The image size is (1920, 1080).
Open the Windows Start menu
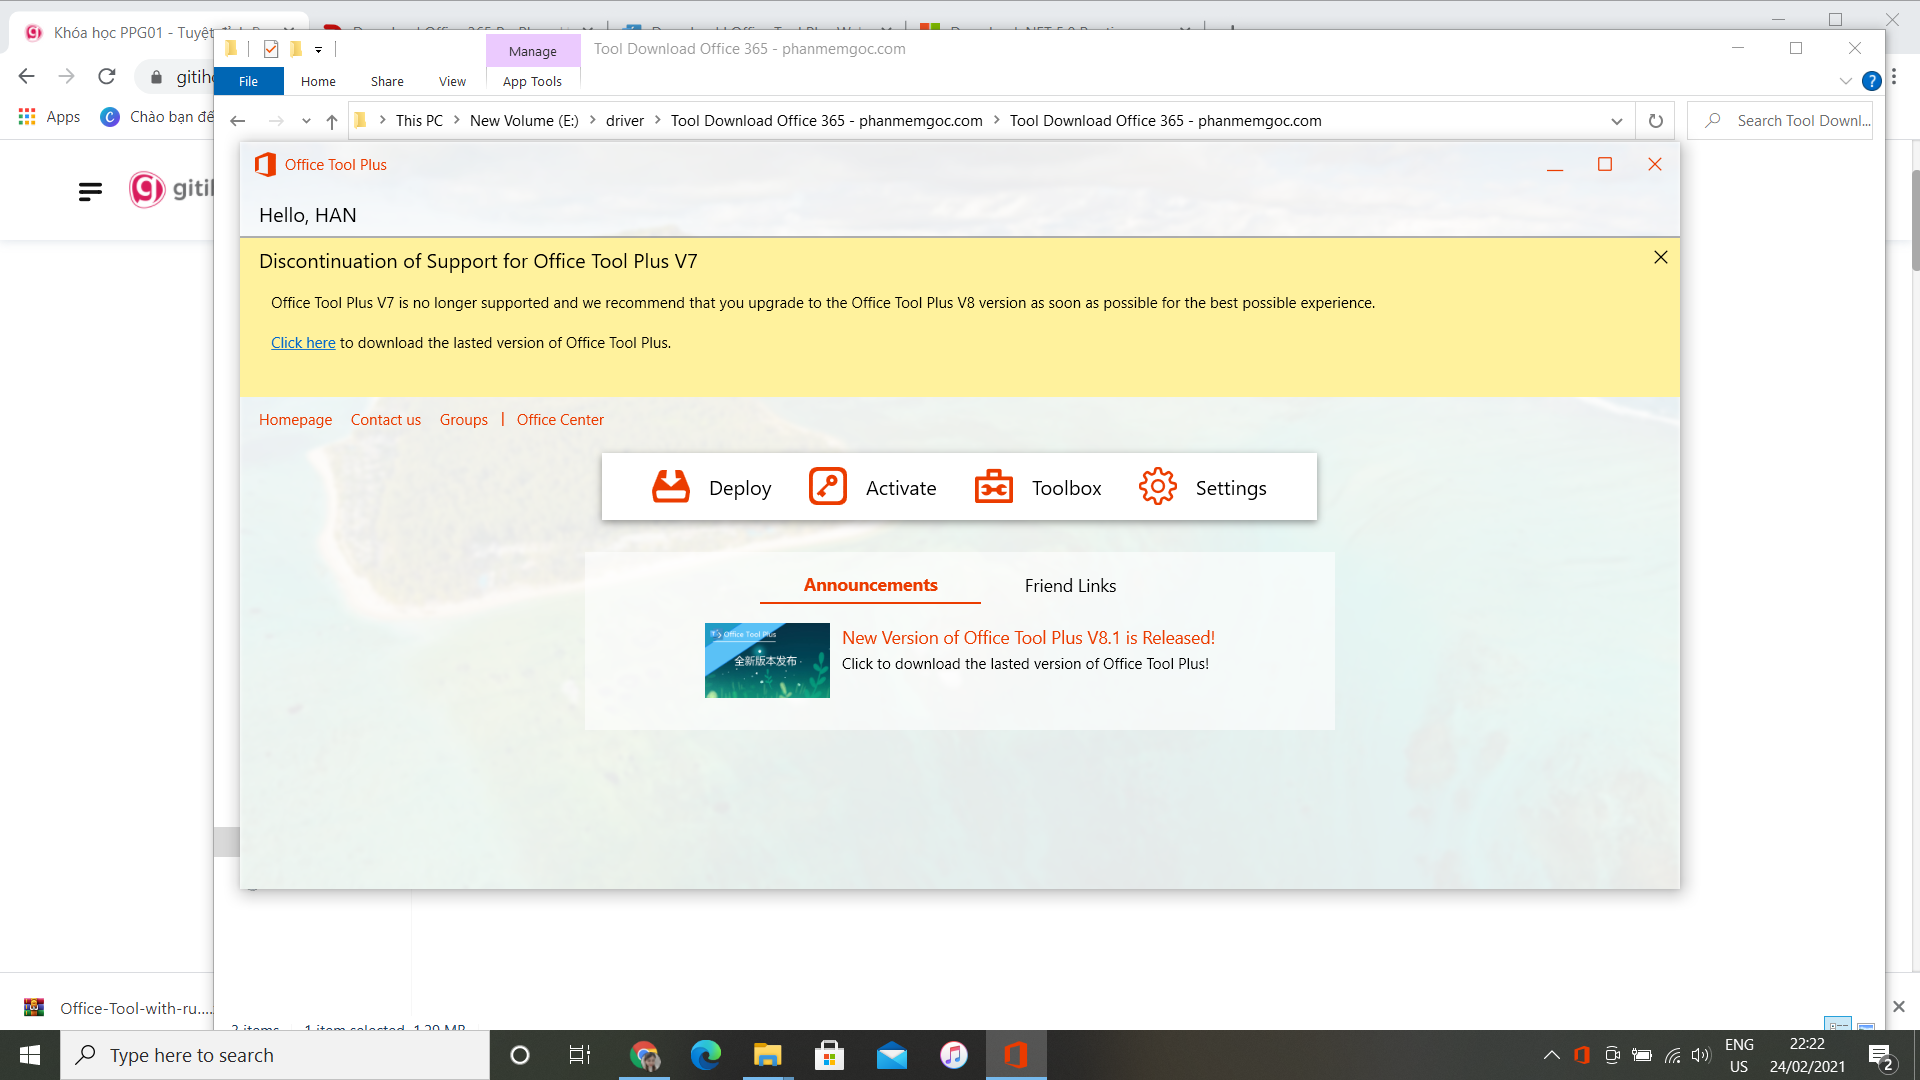coord(30,1055)
